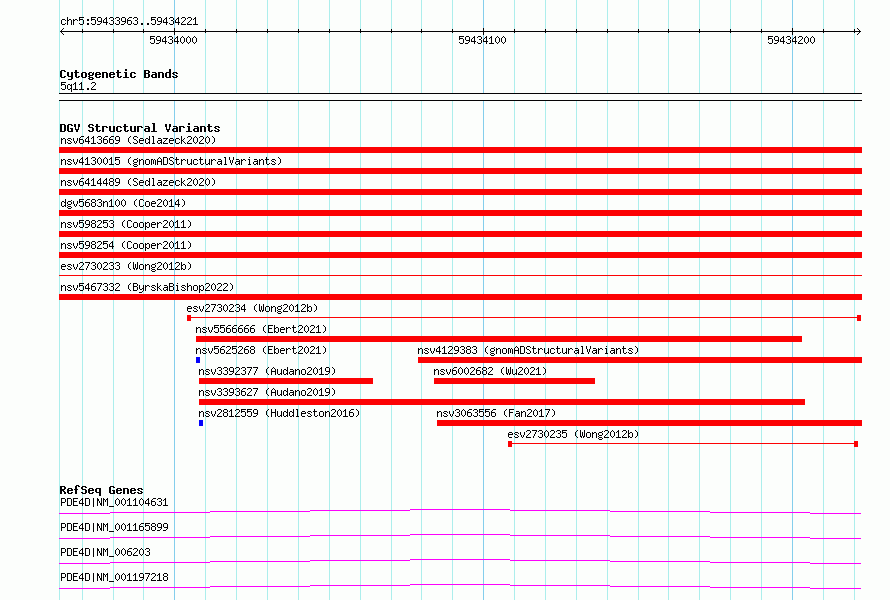Open the PDE4D|NM_001197218 gene label
Viewport: 890px width, 600px height.
[114, 577]
